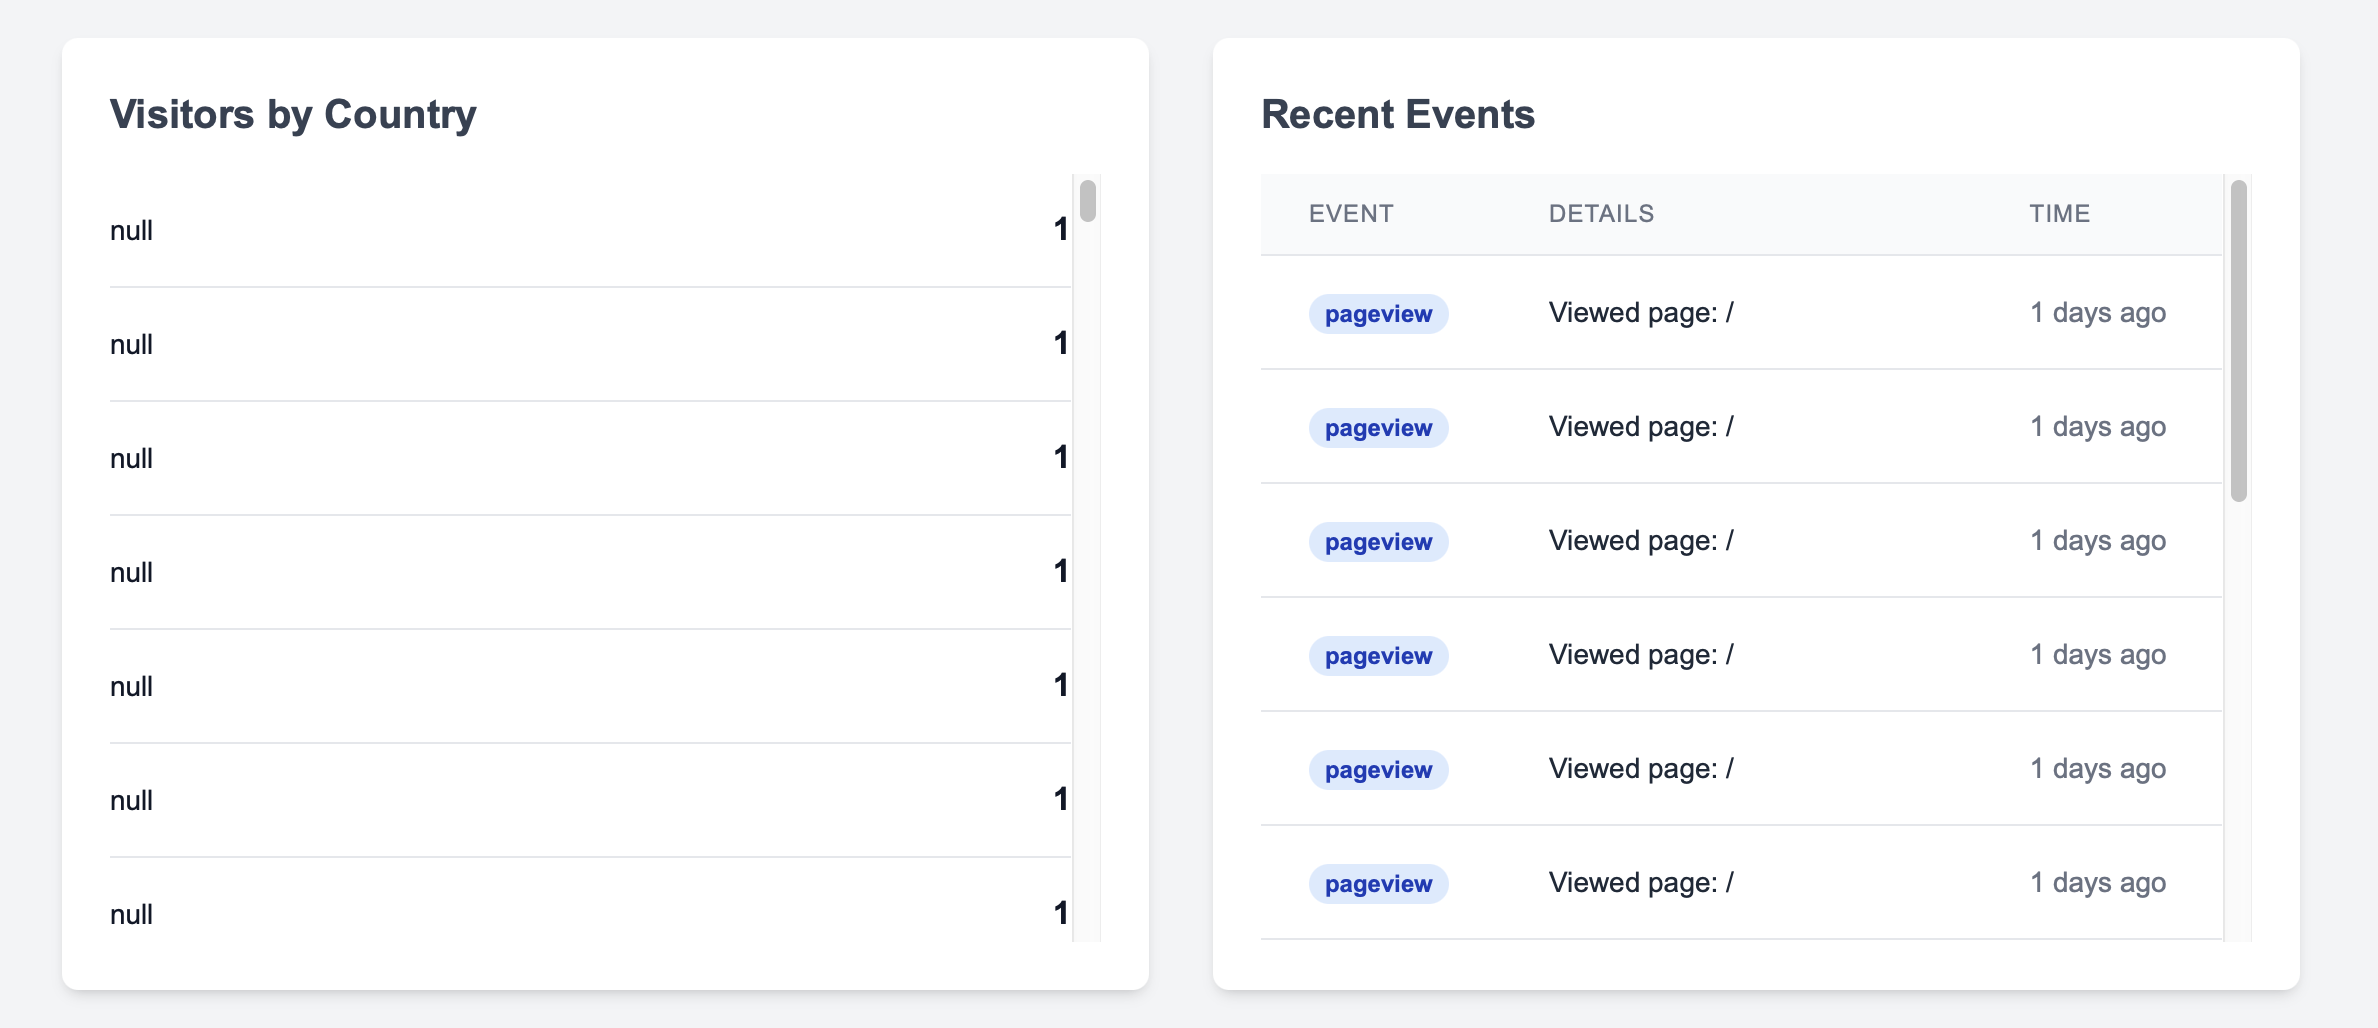Select the first null country entry
2378x1028 pixels.
[131, 231]
